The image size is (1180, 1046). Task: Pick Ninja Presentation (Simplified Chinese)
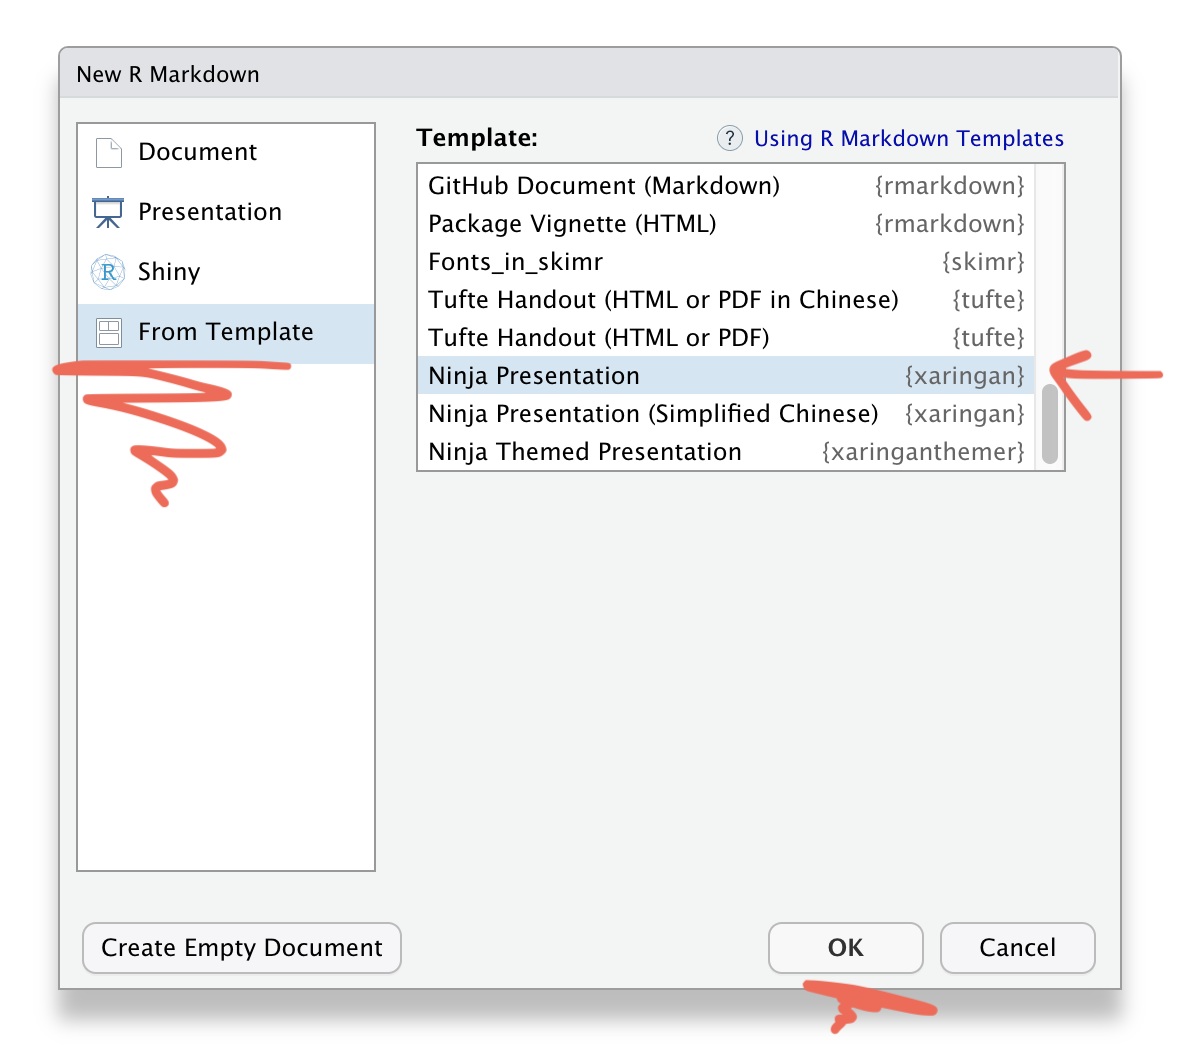pos(726,414)
